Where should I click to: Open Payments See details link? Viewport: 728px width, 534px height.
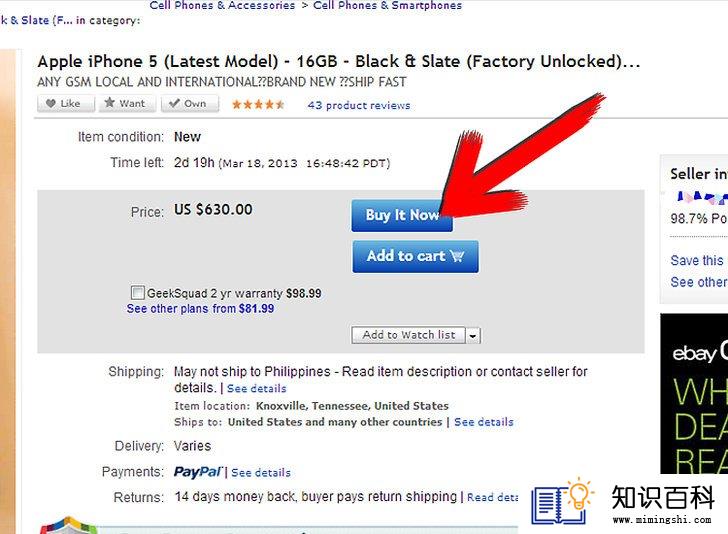tap(261, 473)
